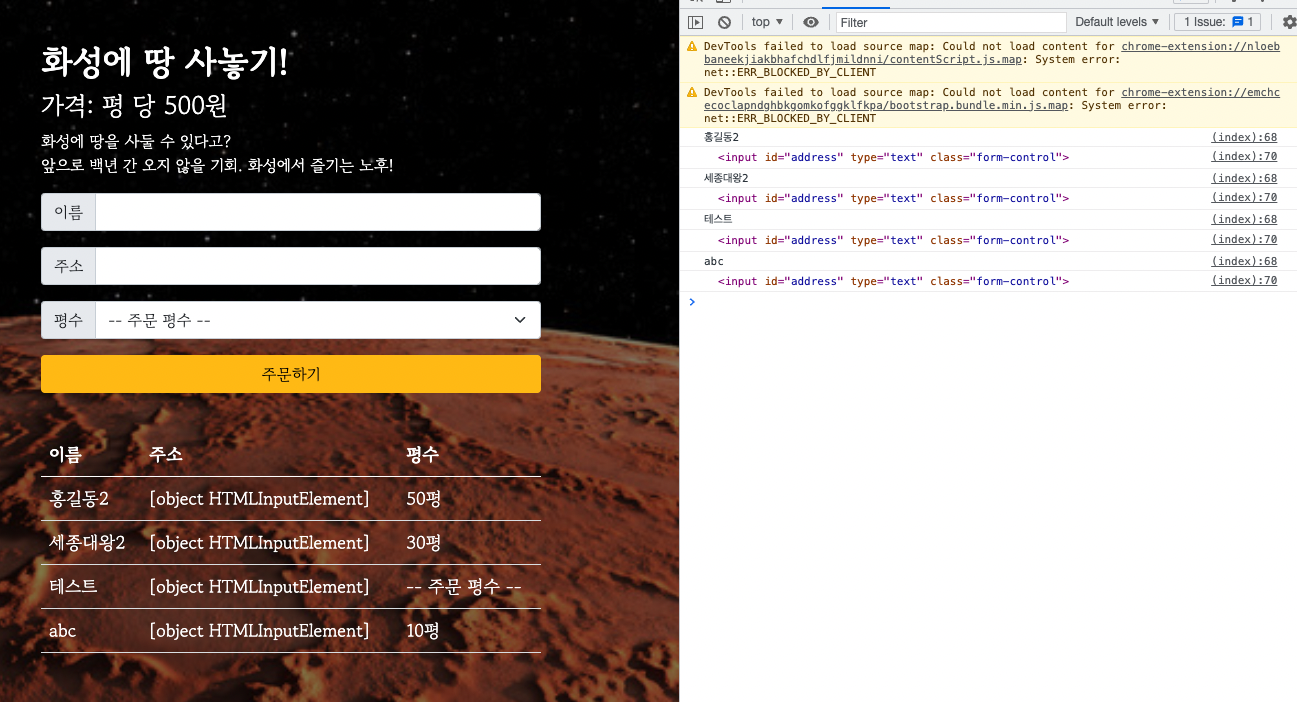Click into the 이름 input field
The width and height of the screenshot is (1297, 702).
click(318, 212)
